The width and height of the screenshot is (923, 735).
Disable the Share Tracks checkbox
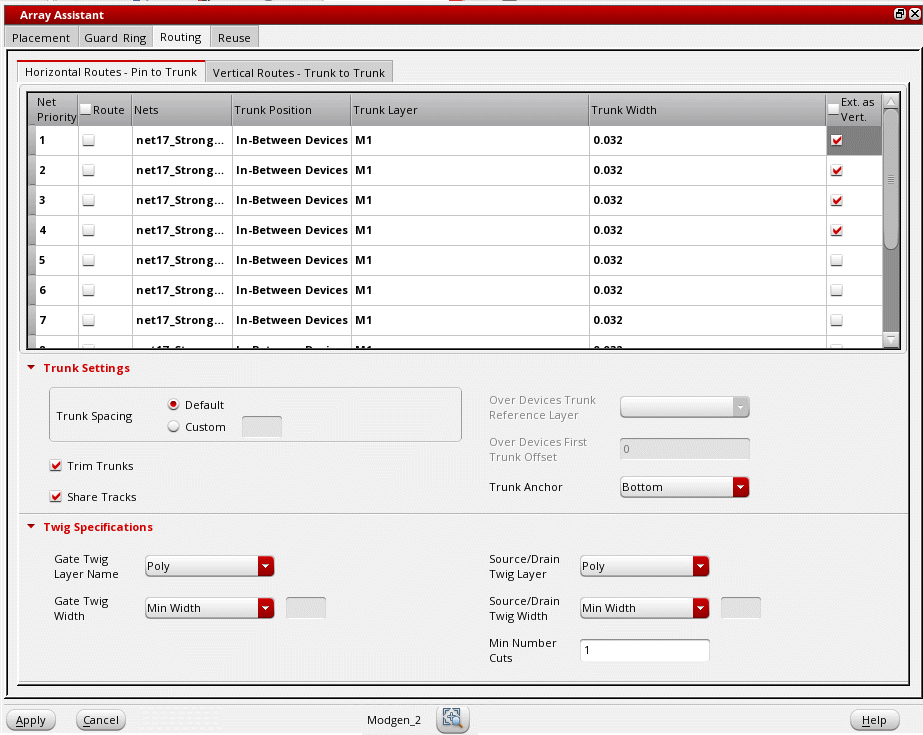point(56,497)
